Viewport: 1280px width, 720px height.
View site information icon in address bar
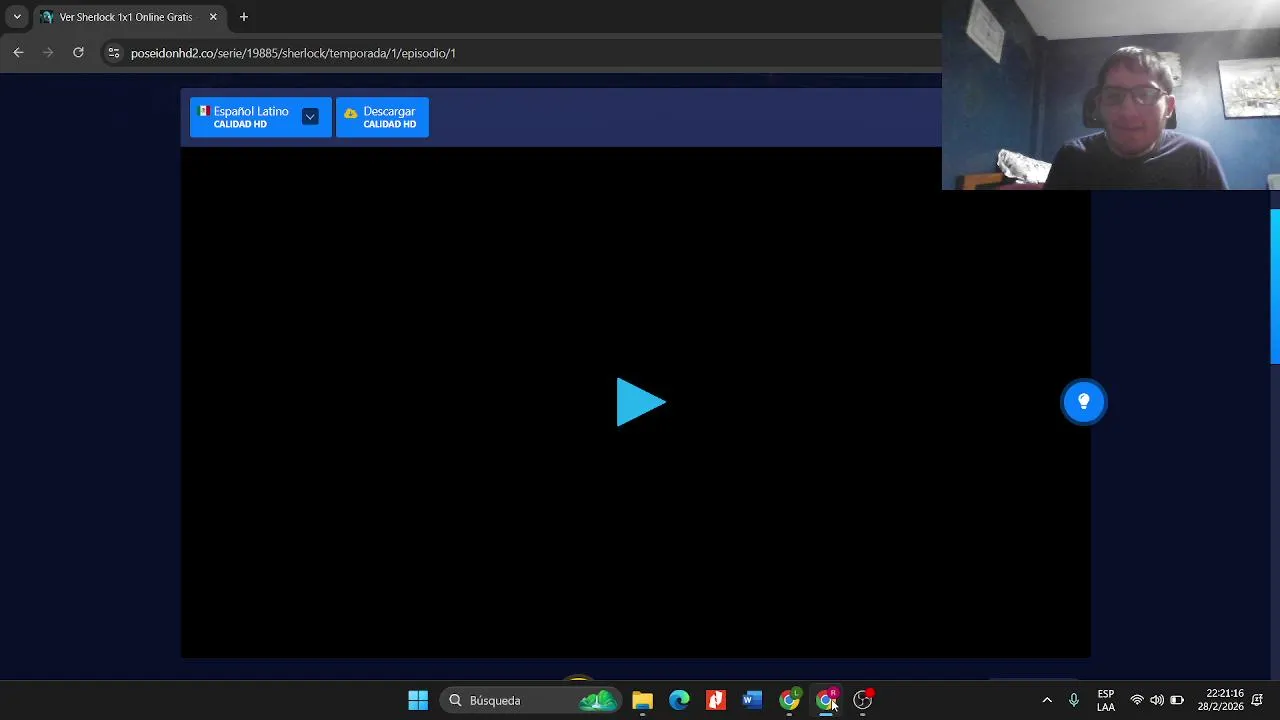(113, 53)
